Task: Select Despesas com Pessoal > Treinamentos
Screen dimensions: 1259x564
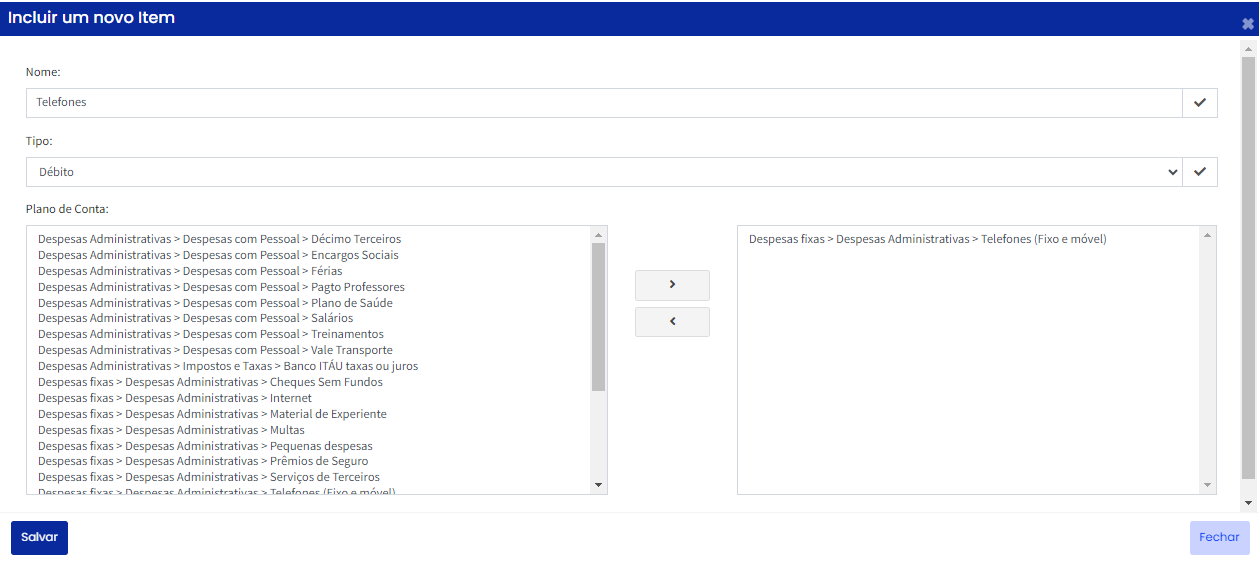Action: [211, 334]
